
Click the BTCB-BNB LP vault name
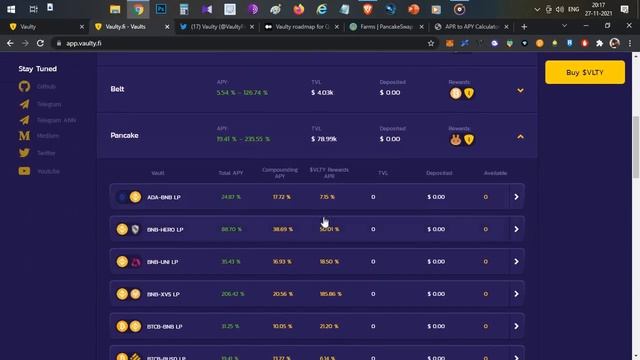point(164,327)
